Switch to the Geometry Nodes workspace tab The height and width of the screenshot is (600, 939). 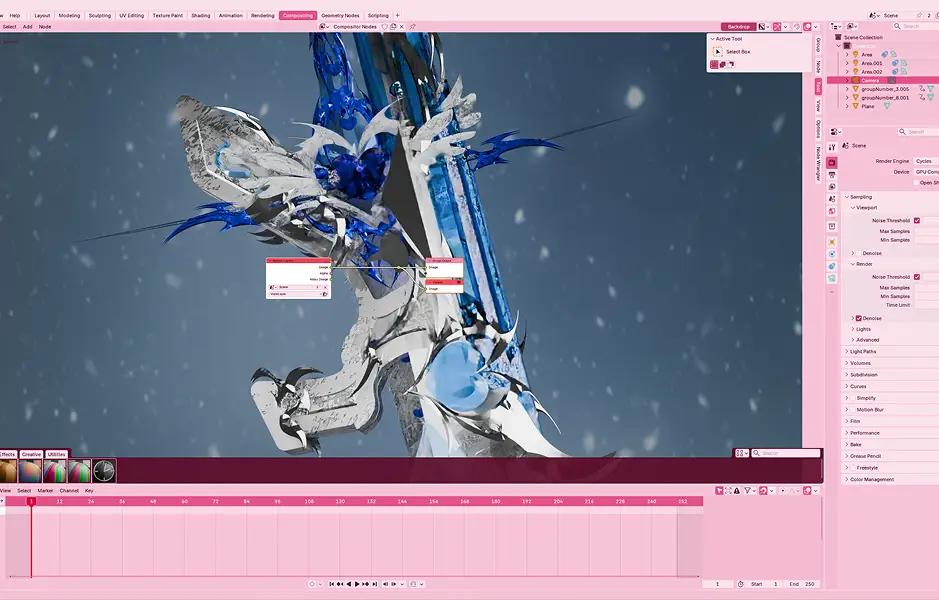[340, 16]
